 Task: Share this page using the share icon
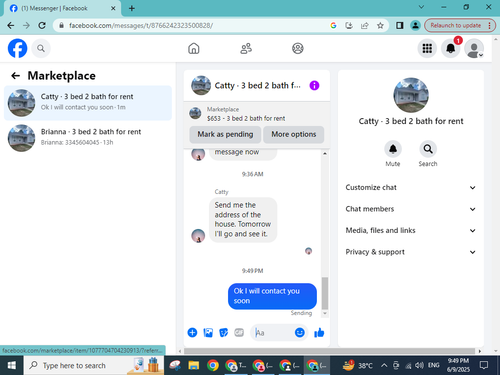click(365, 26)
